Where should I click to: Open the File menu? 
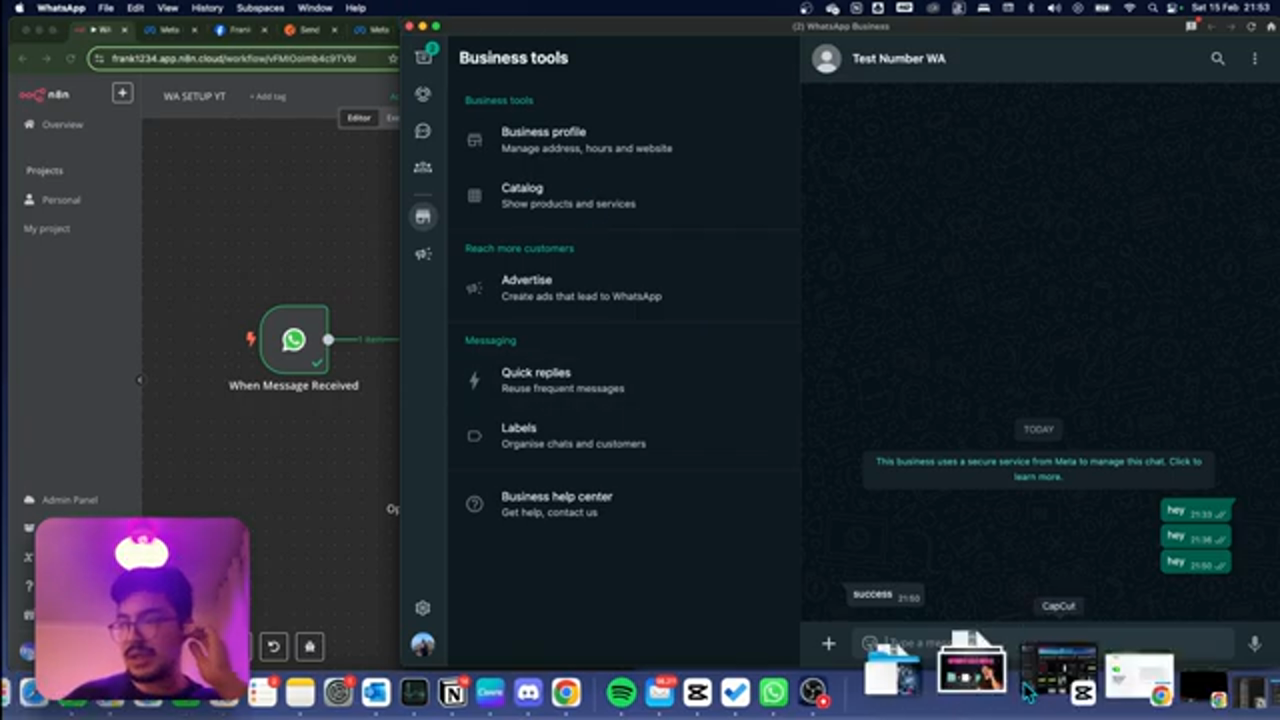pyautogui.click(x=106, y=8)
